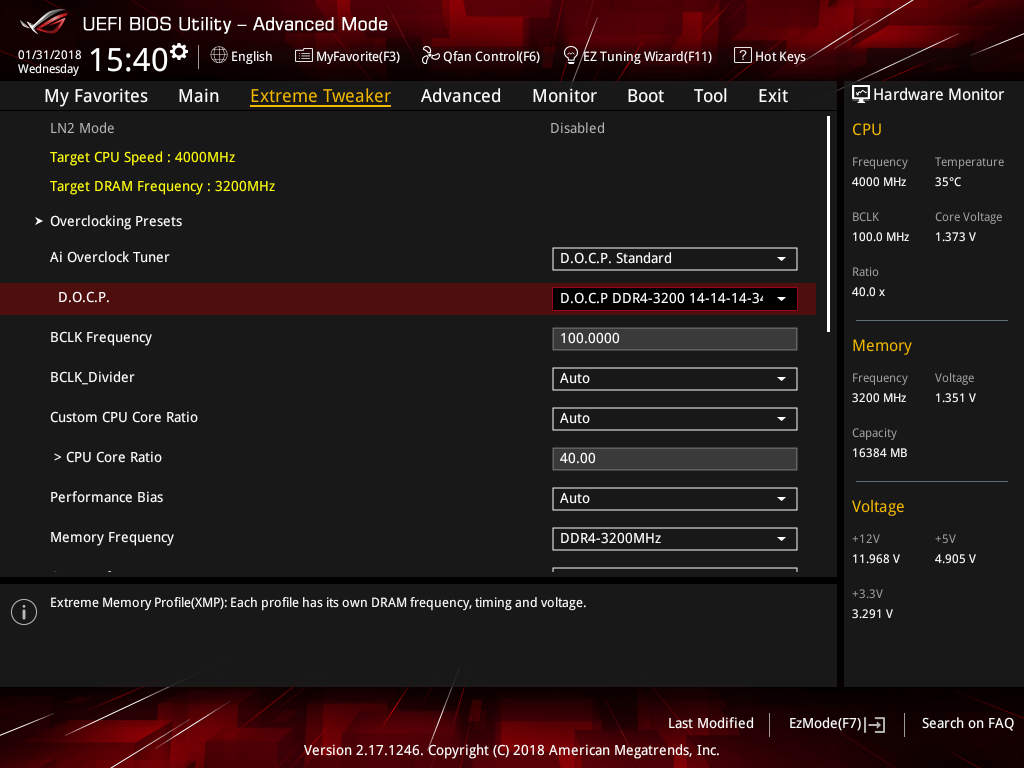1024x768 pixels.
Task: Click the MyFavorite list icon
Action: [304, 56]
